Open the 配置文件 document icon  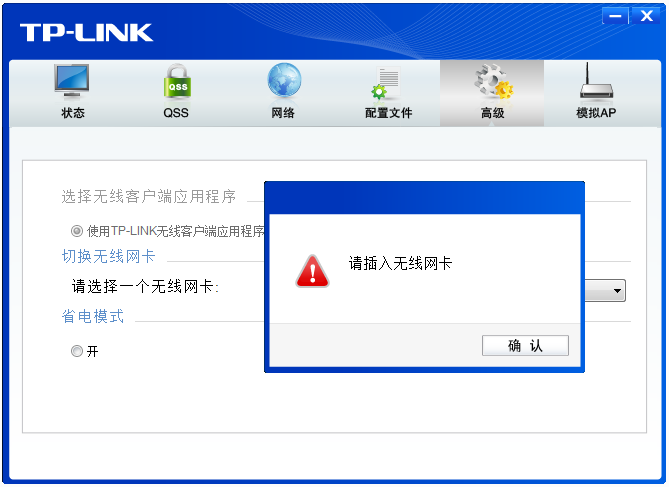(x=386, y=82)
